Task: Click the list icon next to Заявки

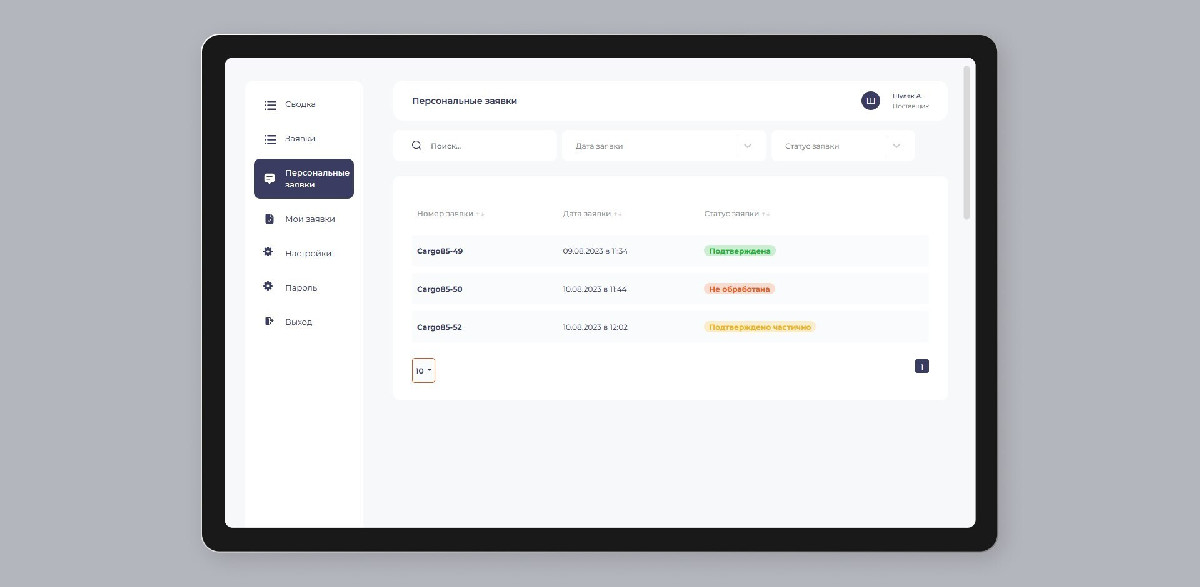Action: [270, 139]
